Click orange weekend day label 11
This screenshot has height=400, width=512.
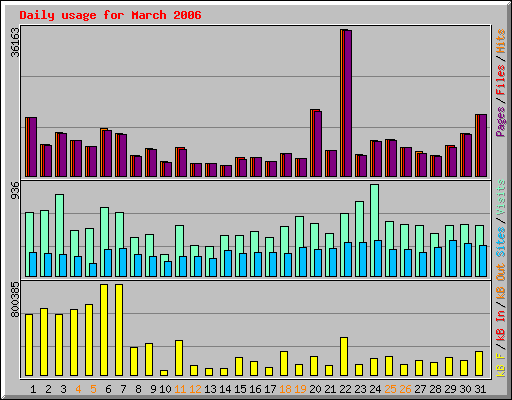(x=180, y=389)
